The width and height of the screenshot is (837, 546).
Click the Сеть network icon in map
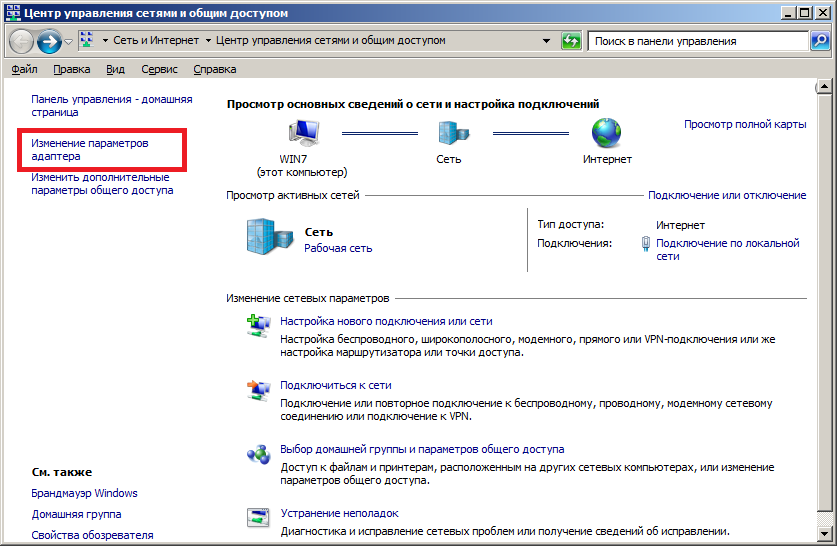(448, 133)
